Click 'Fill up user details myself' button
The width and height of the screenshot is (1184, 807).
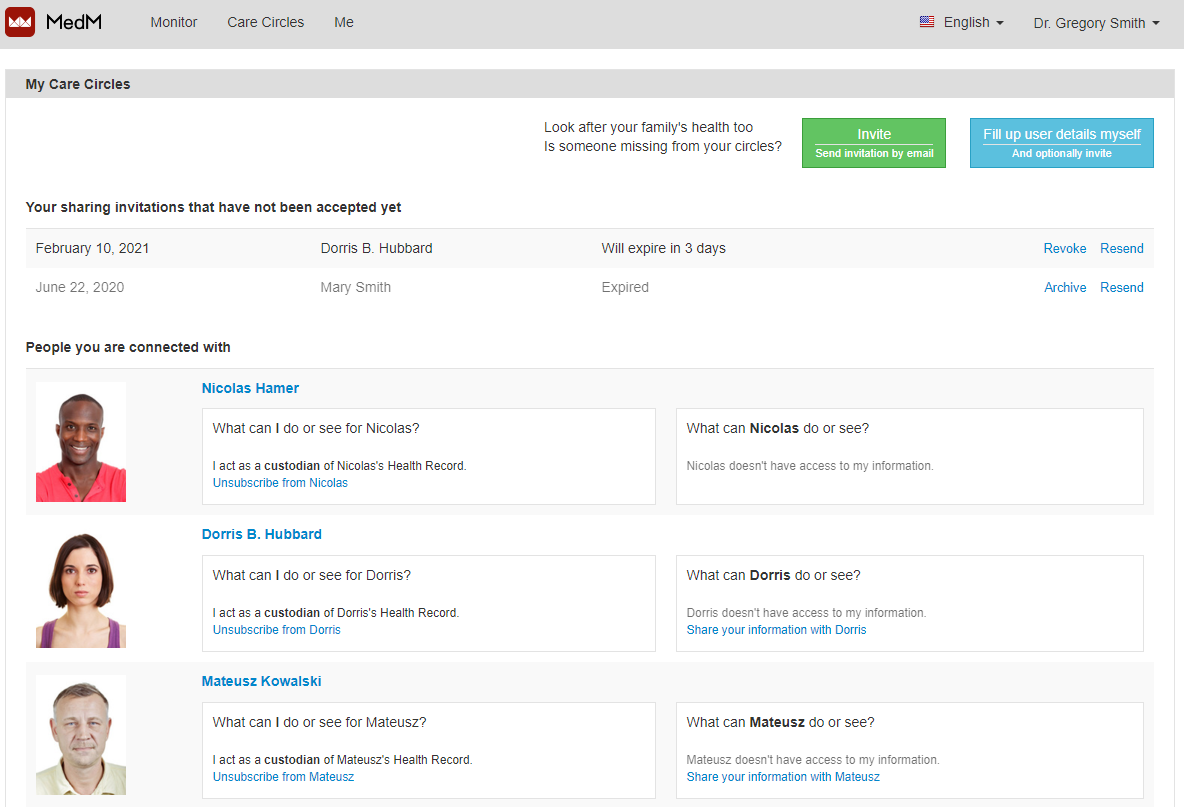click(x=1061, y=142)
